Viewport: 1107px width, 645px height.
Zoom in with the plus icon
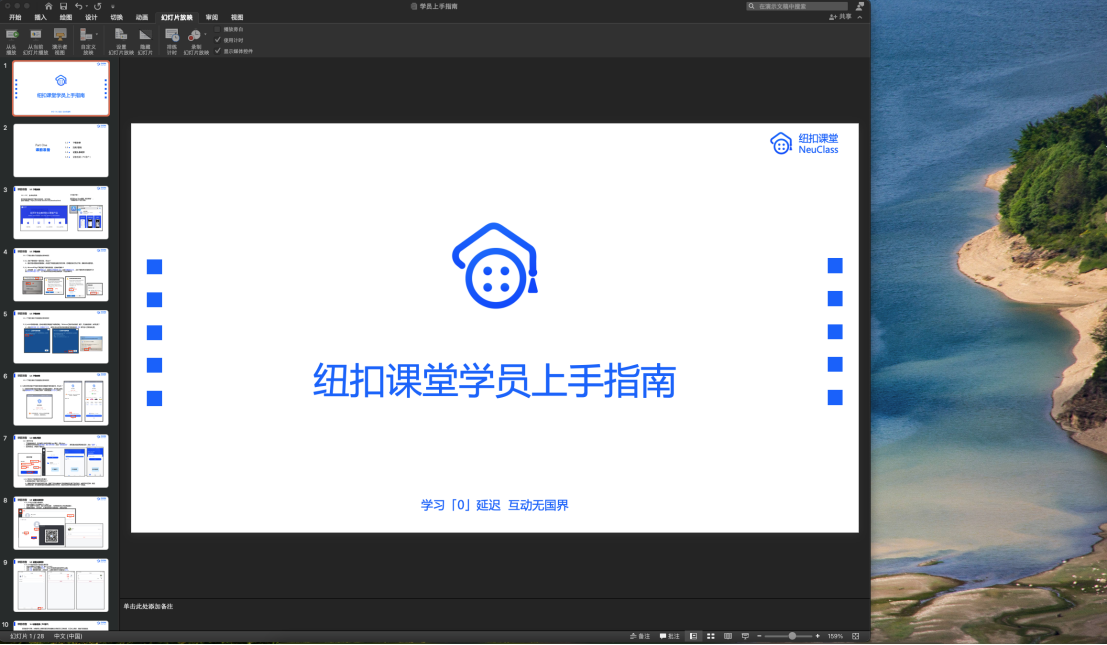818,636
